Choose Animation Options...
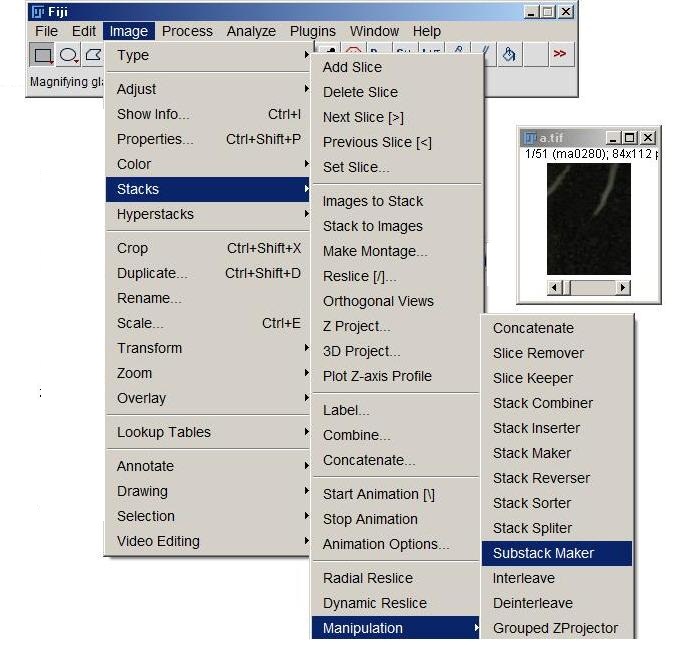The height and width of the screenshot is (657, 690). point(396,544)
